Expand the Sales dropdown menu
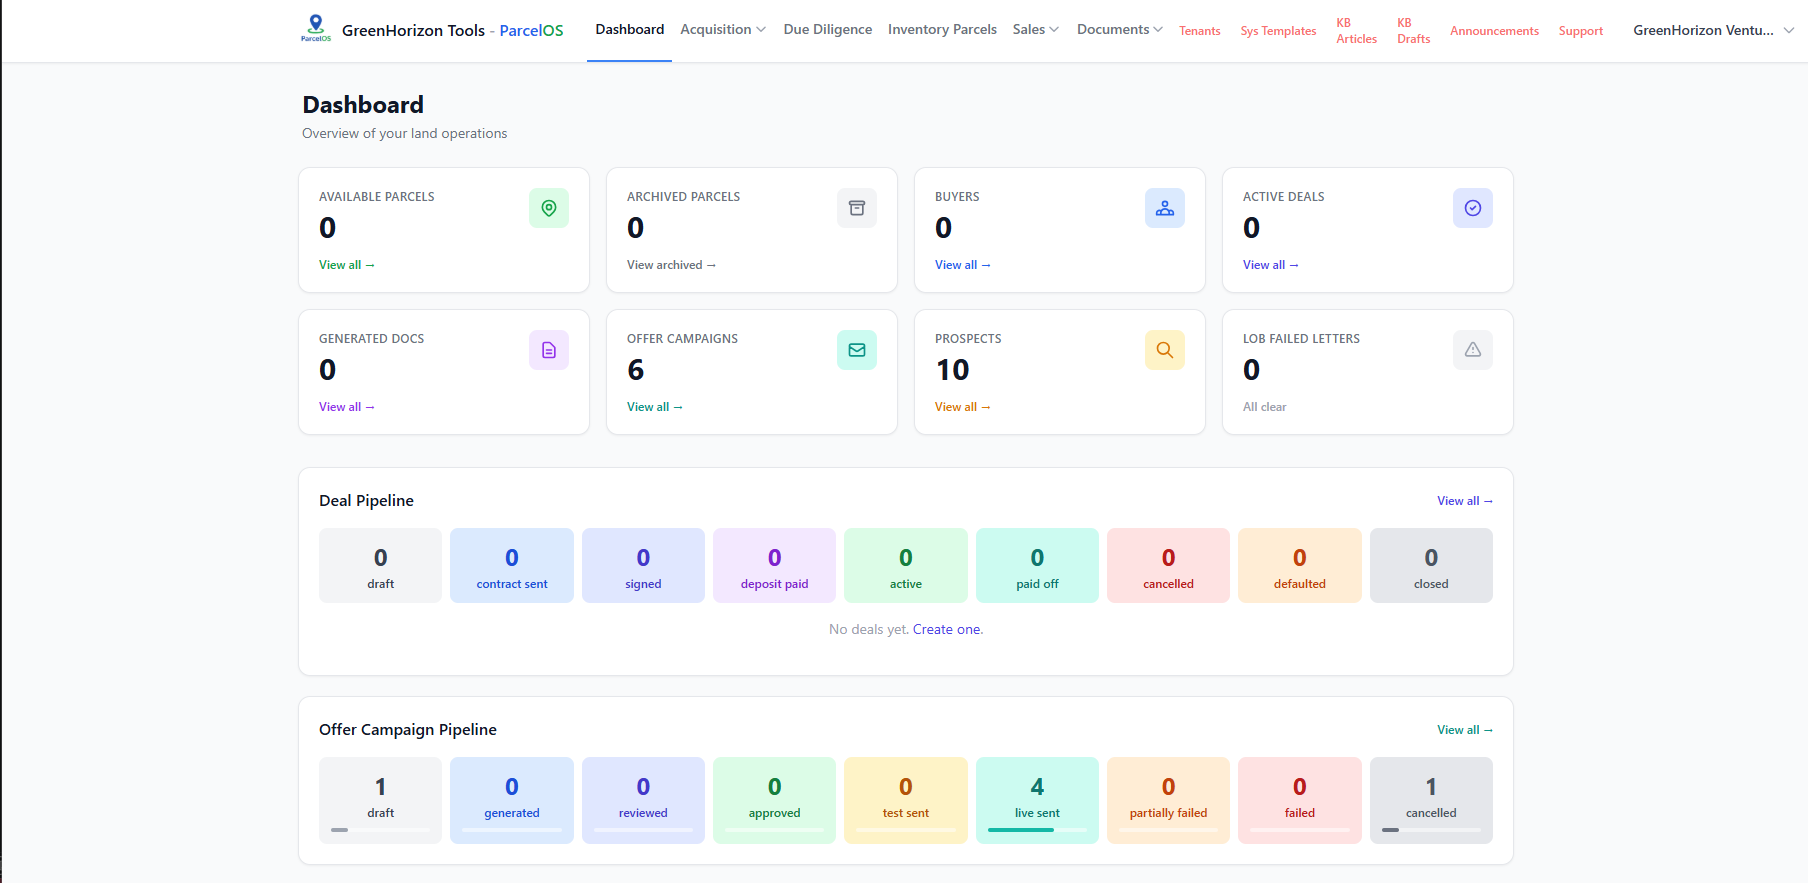This screenshot has width=1808, height=883. coord(1035,30)
